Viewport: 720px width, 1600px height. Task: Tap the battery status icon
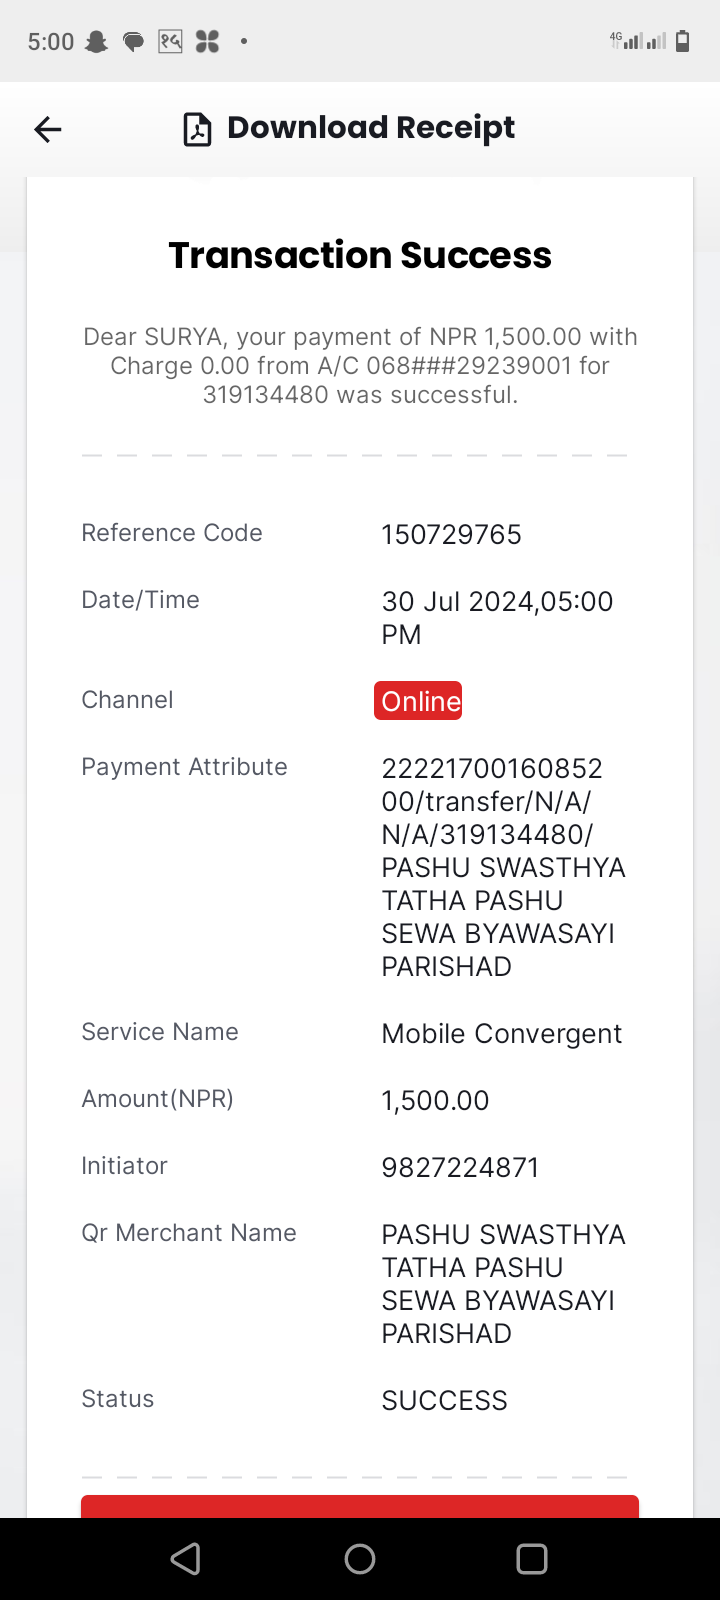683,41
